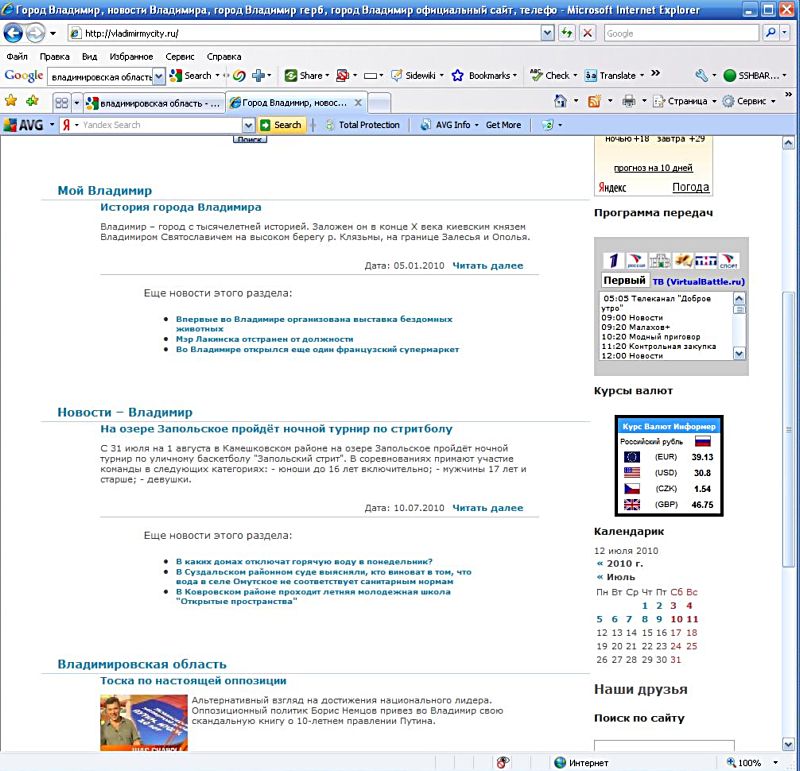Screen dimensions: 800x771
Task: Click in the Google search box at top right
Action: [681, 34]
